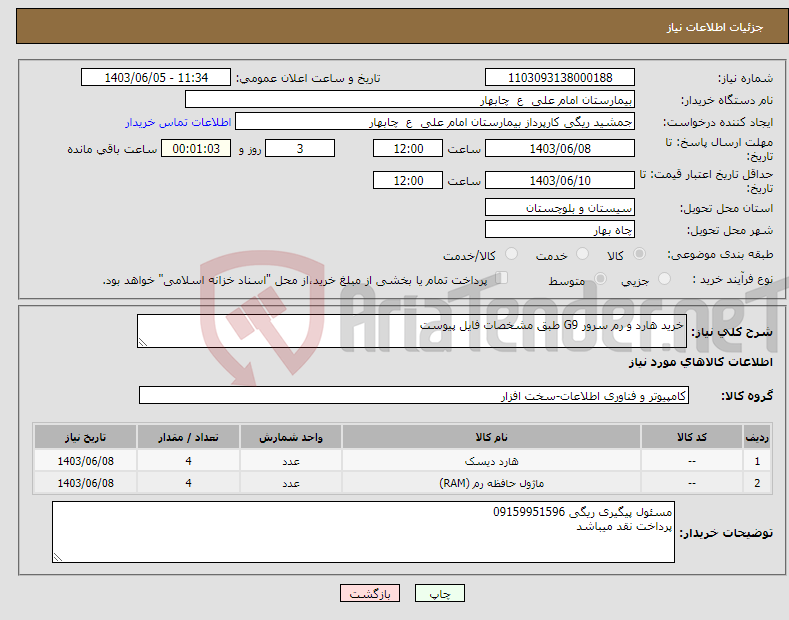Image resolution: width=789 pixels, height=620 pixels.
Task: Select the کالا/خدمت radio button
Action: point(511,254)
